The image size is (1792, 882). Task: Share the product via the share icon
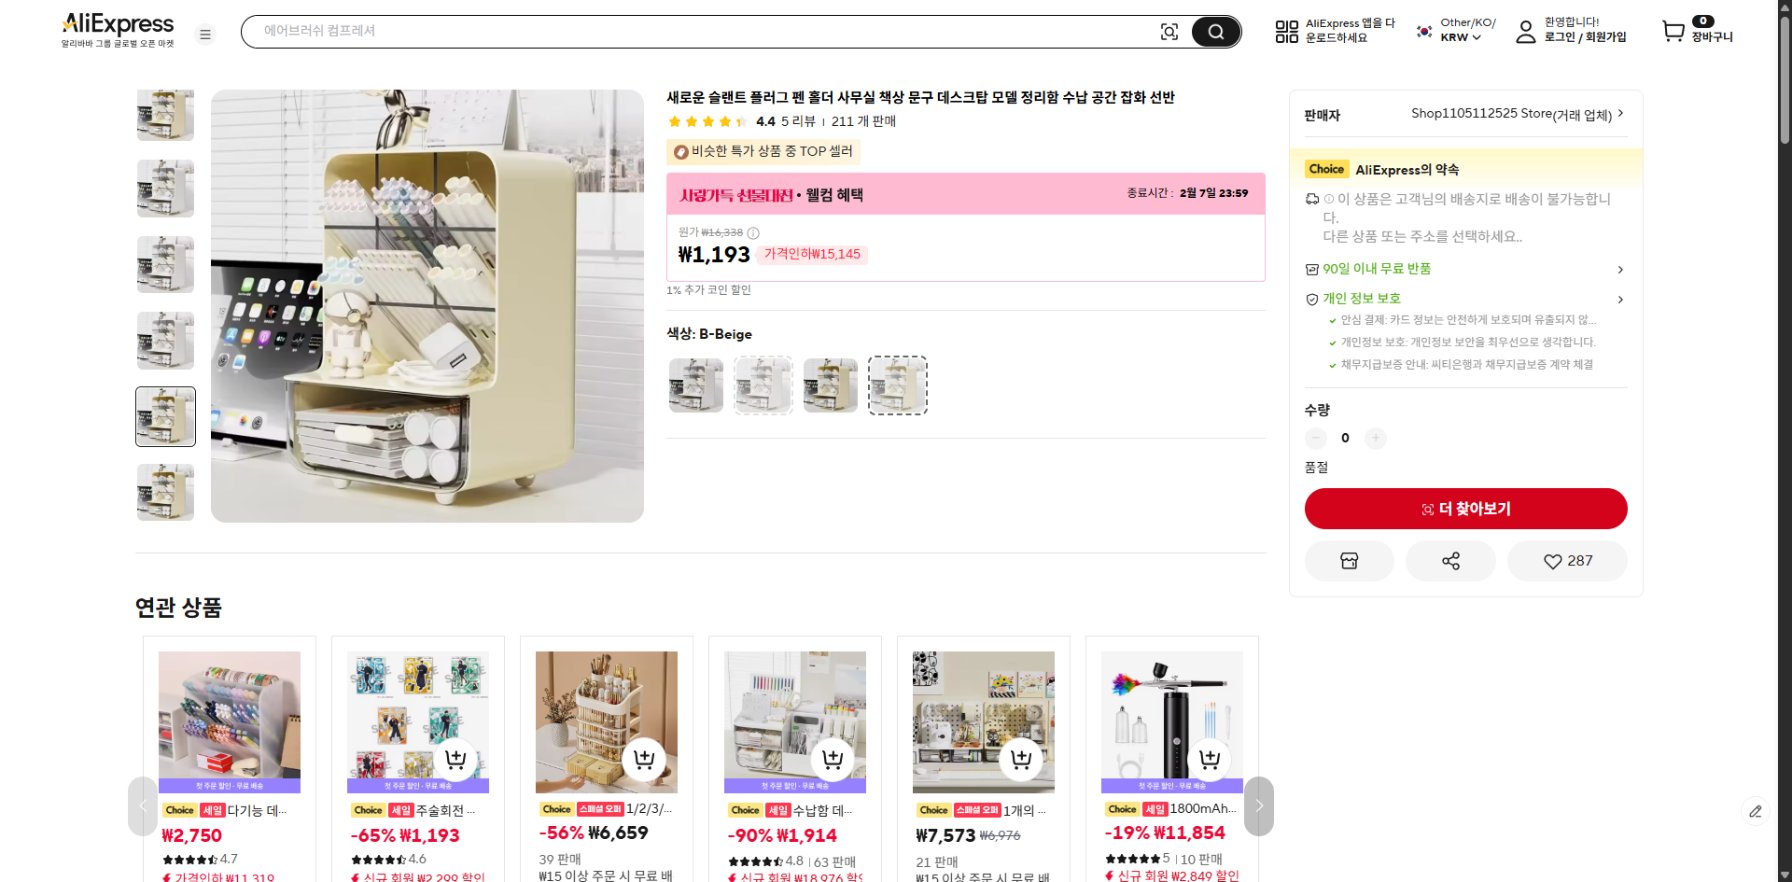(x=1450, y=561)
